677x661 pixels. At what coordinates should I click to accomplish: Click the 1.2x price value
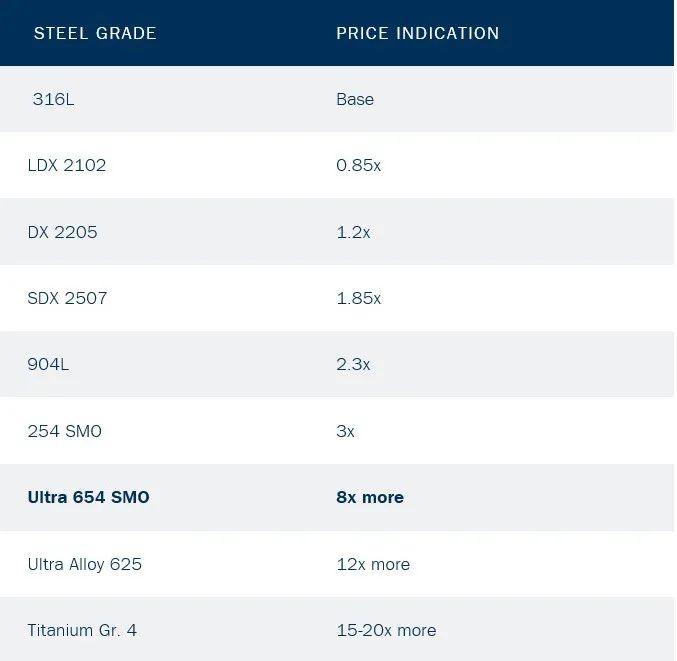click(353, 232)
